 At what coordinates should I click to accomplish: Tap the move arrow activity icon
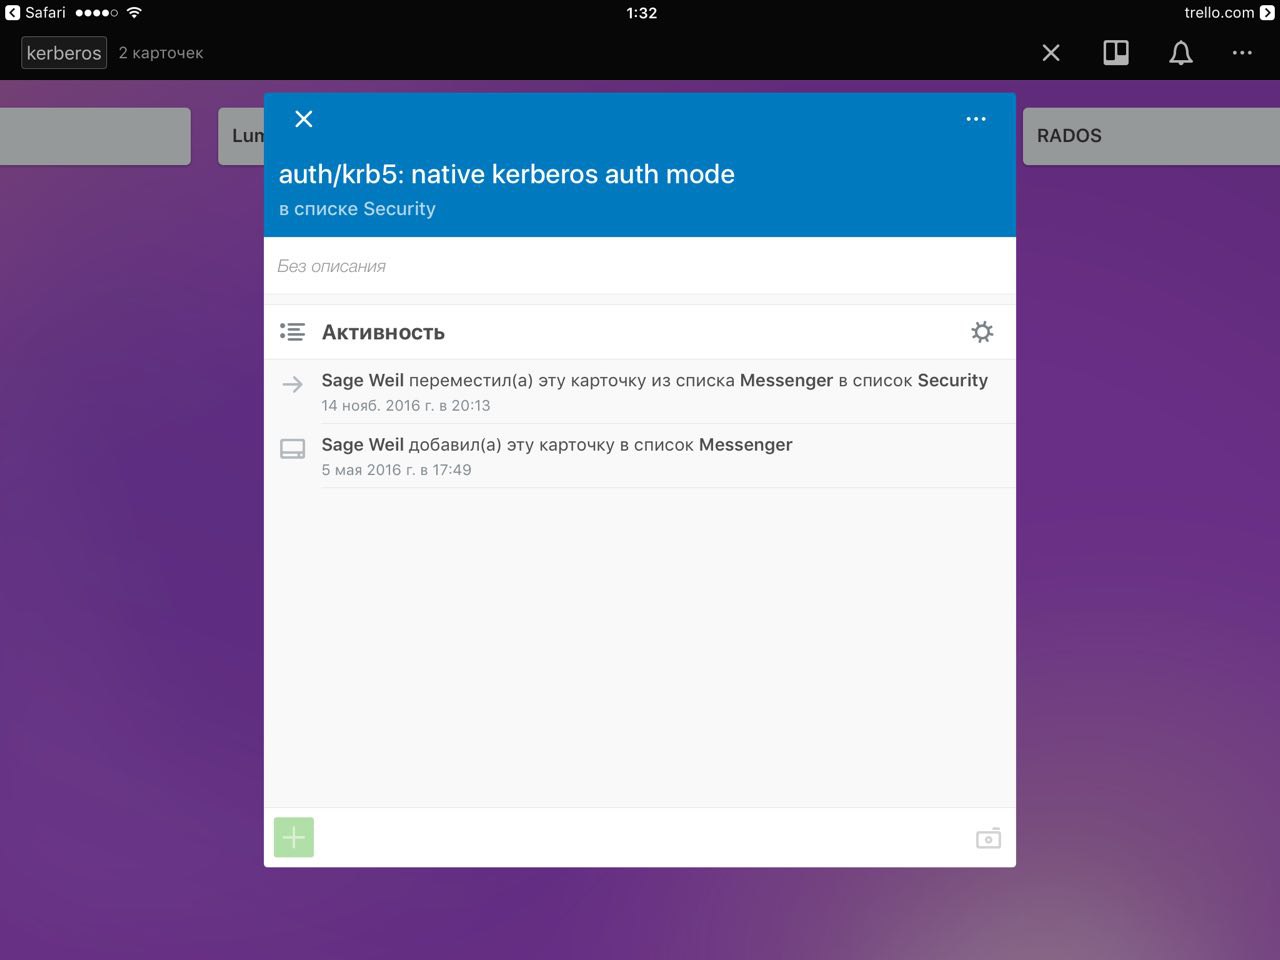(292, 384)
